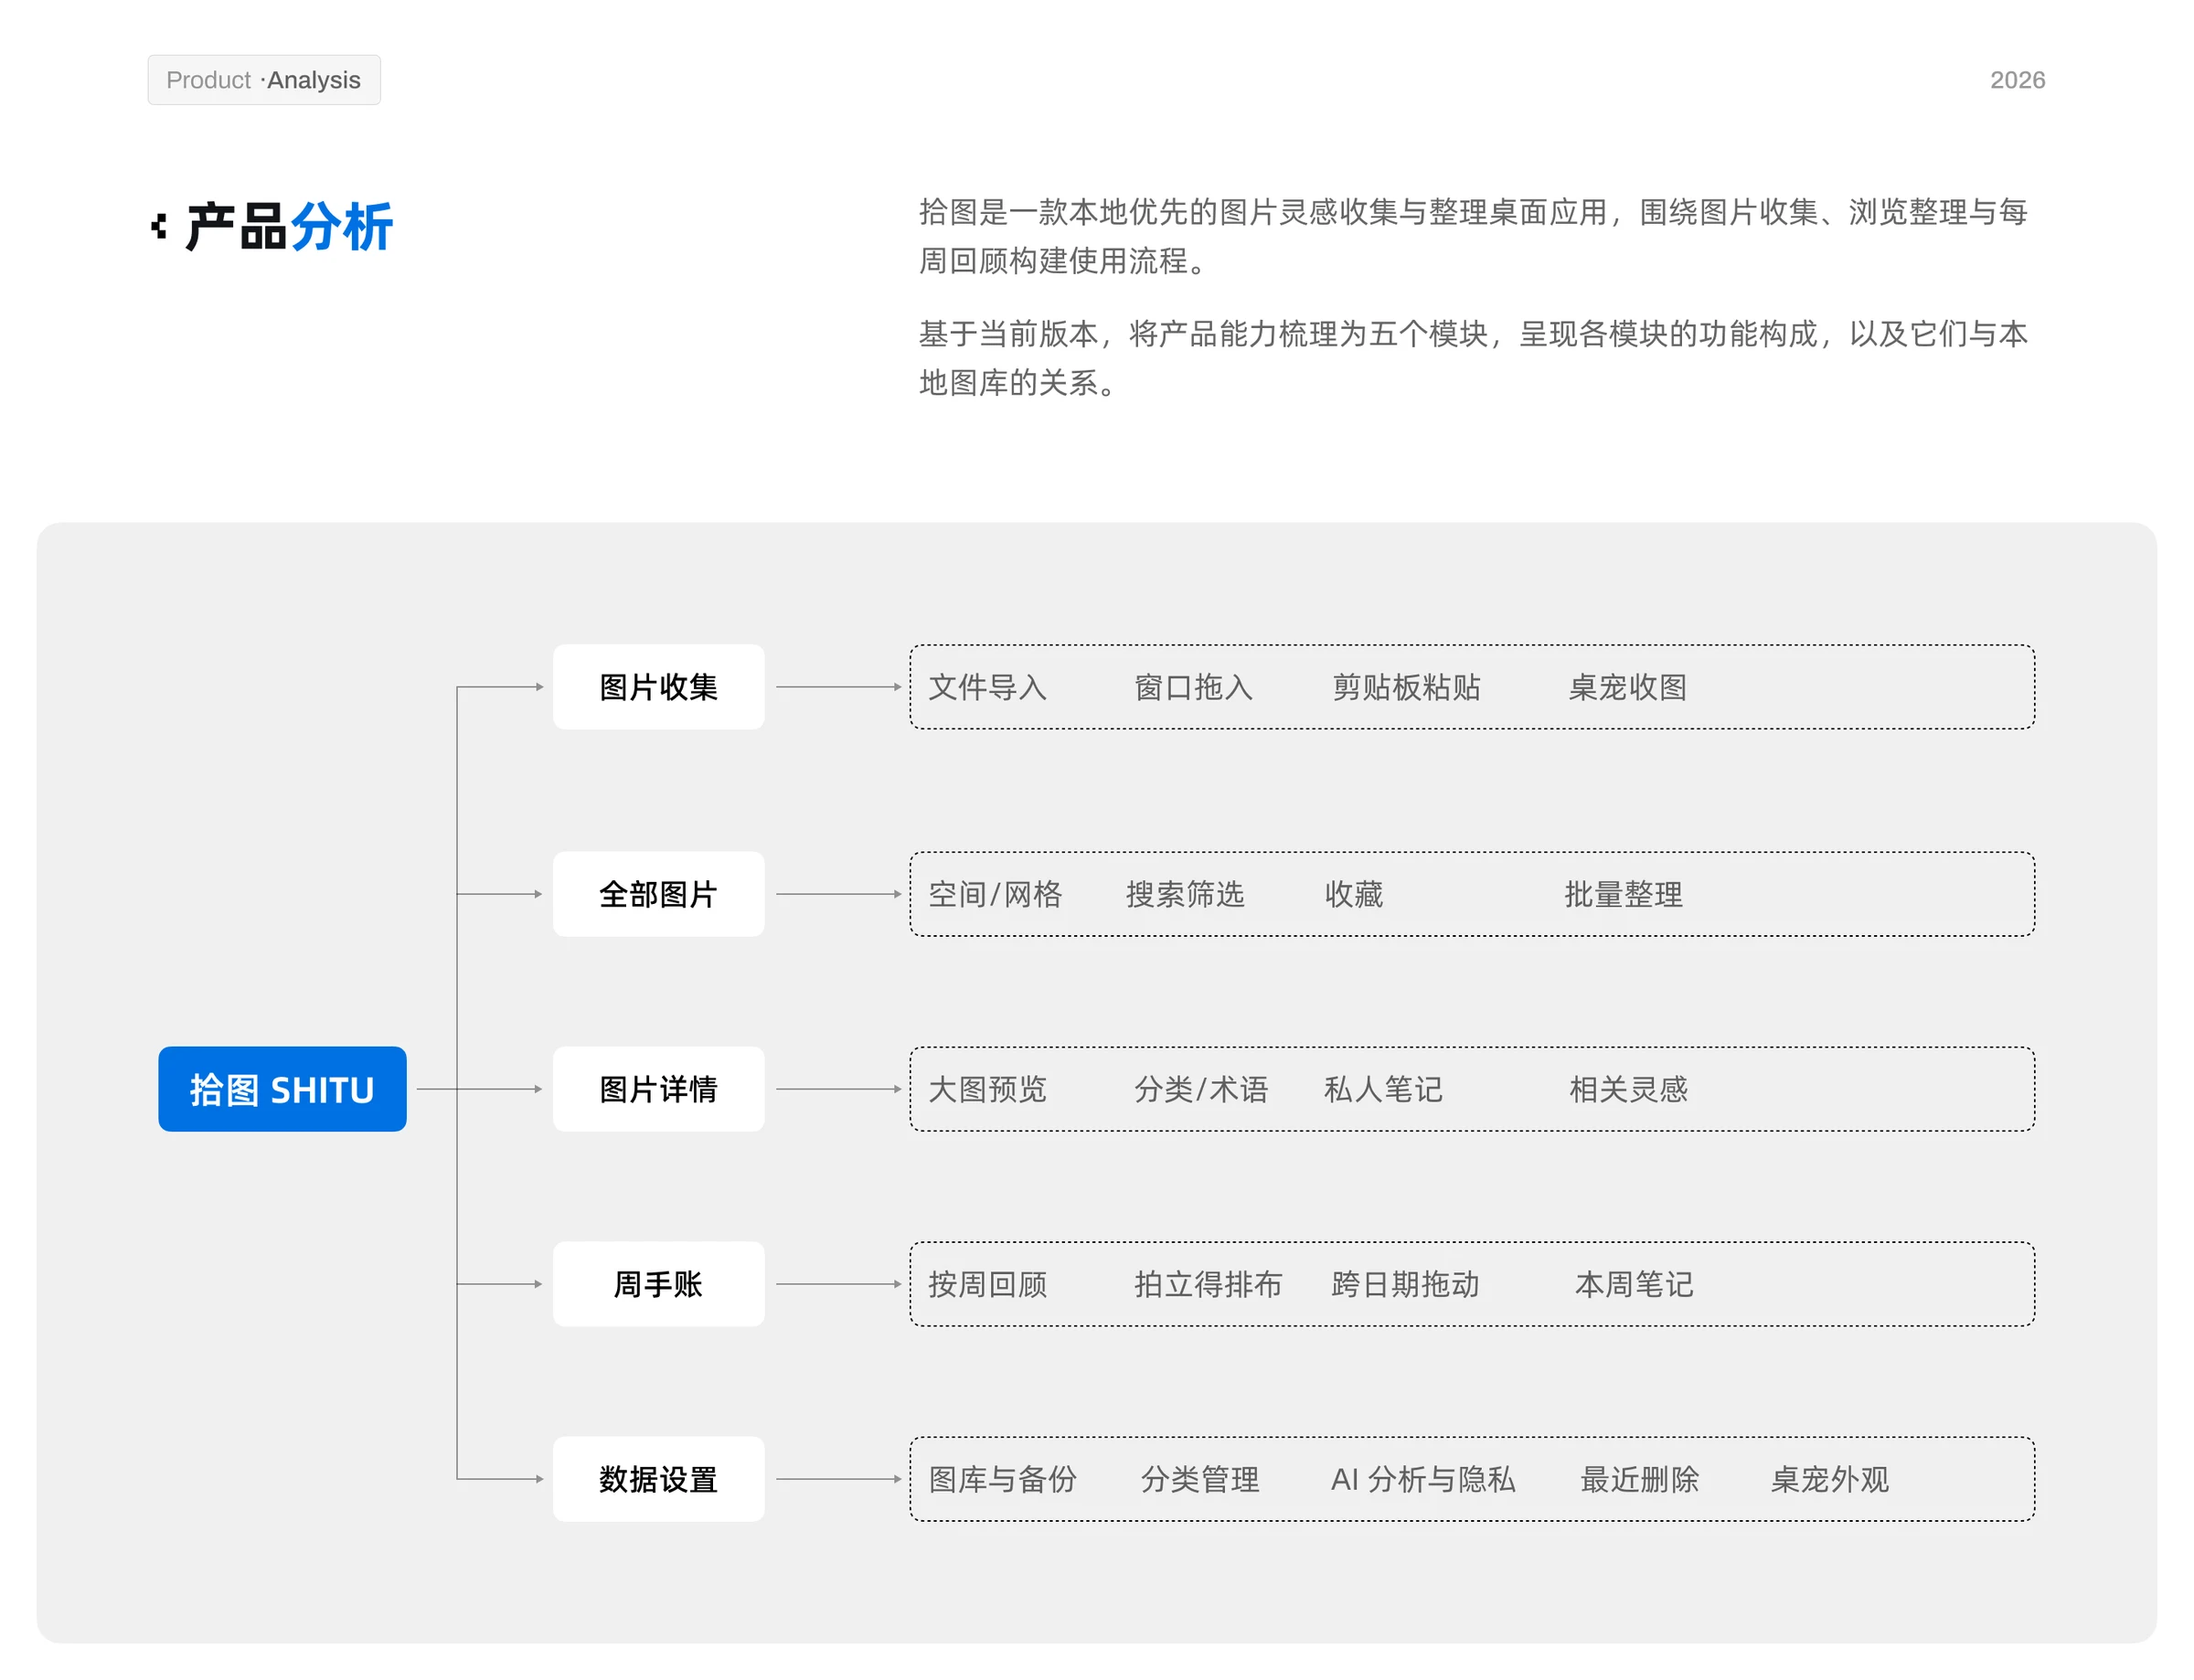Image resolution: width=2194 pixels, height=1680 pixels.
Task: Click the 2026 year label
Action: [2017, 80]
